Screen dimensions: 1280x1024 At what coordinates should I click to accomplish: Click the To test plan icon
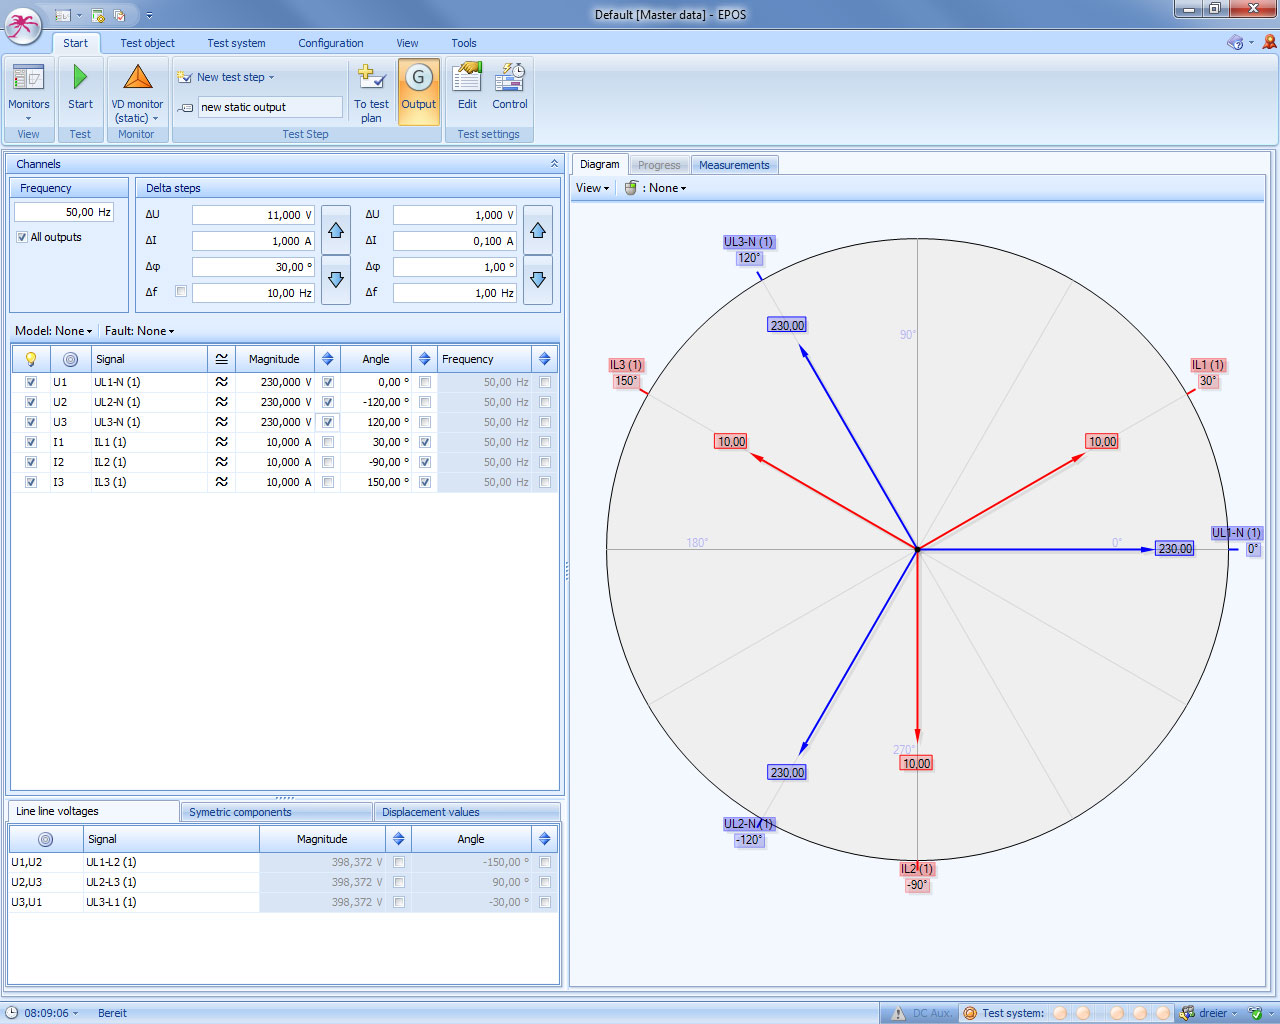tap(371, 78)
